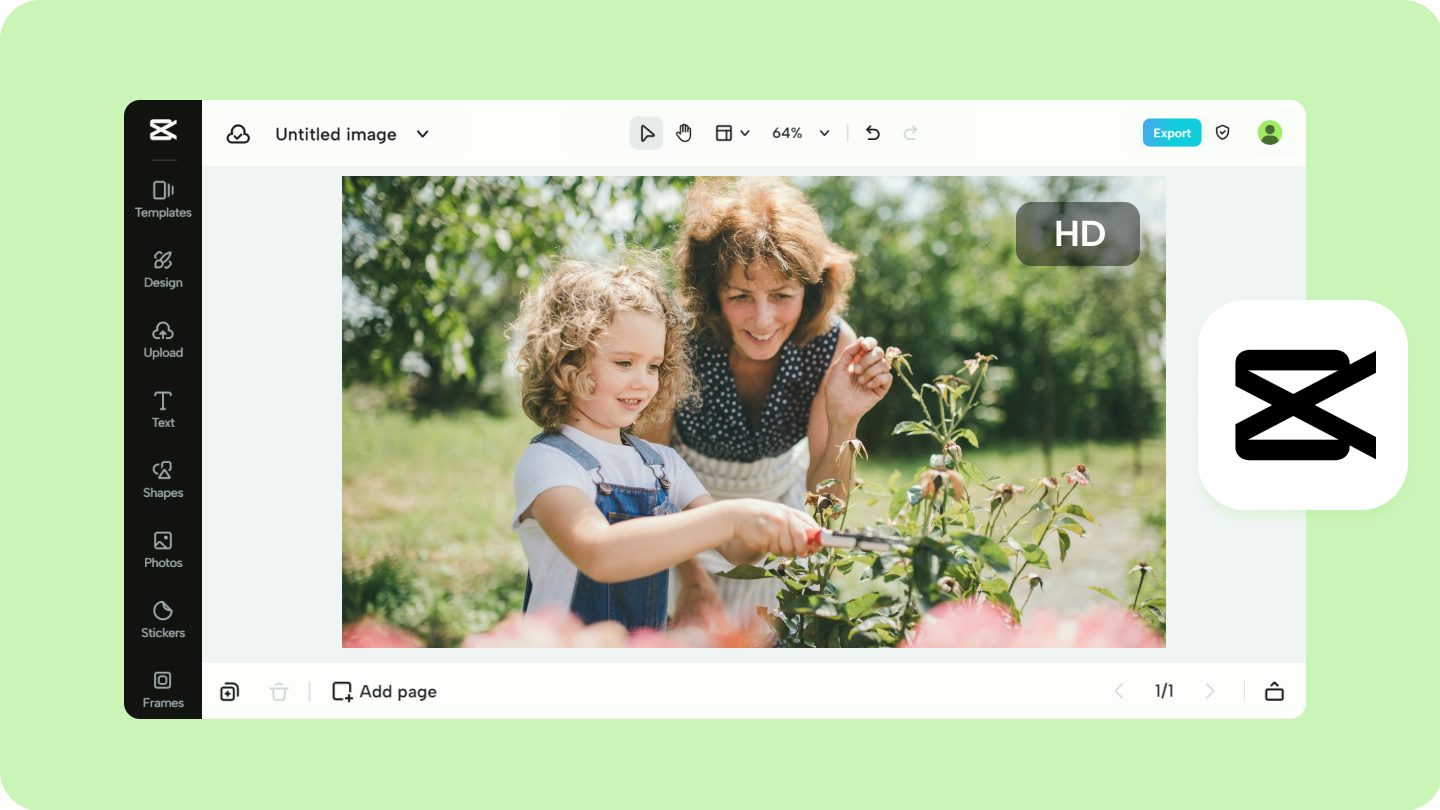Click the Export button
Viewport: 1440px width, 810px height.
click(x=1171, y=132)
